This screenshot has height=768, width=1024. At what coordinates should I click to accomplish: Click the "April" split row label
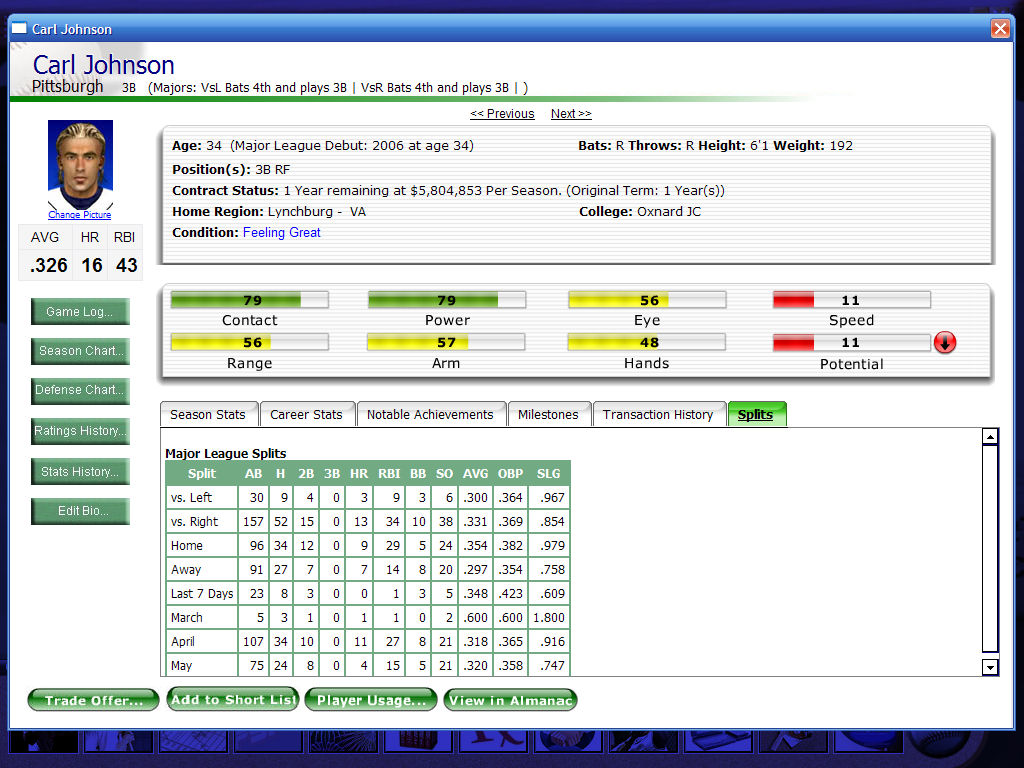coord(183,642)
